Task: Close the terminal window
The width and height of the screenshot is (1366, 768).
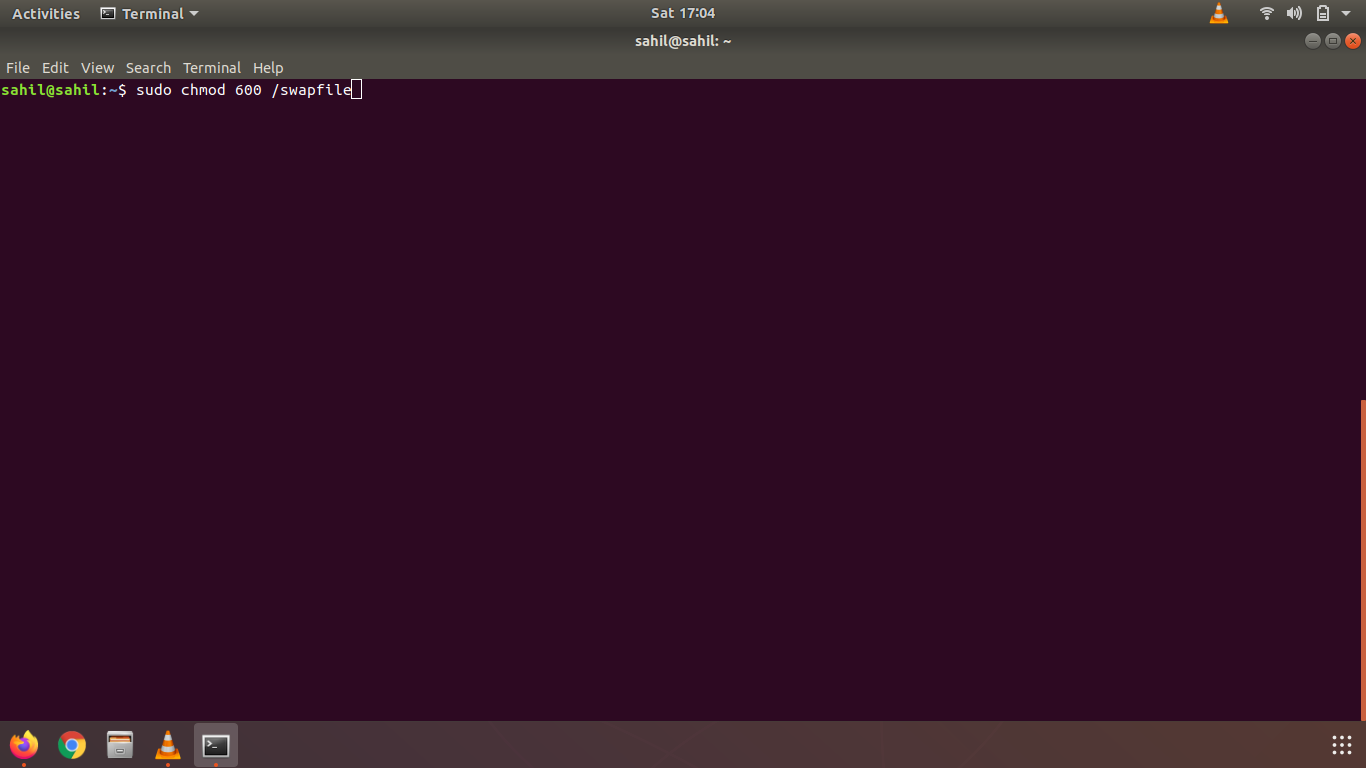Action: 1353,41
